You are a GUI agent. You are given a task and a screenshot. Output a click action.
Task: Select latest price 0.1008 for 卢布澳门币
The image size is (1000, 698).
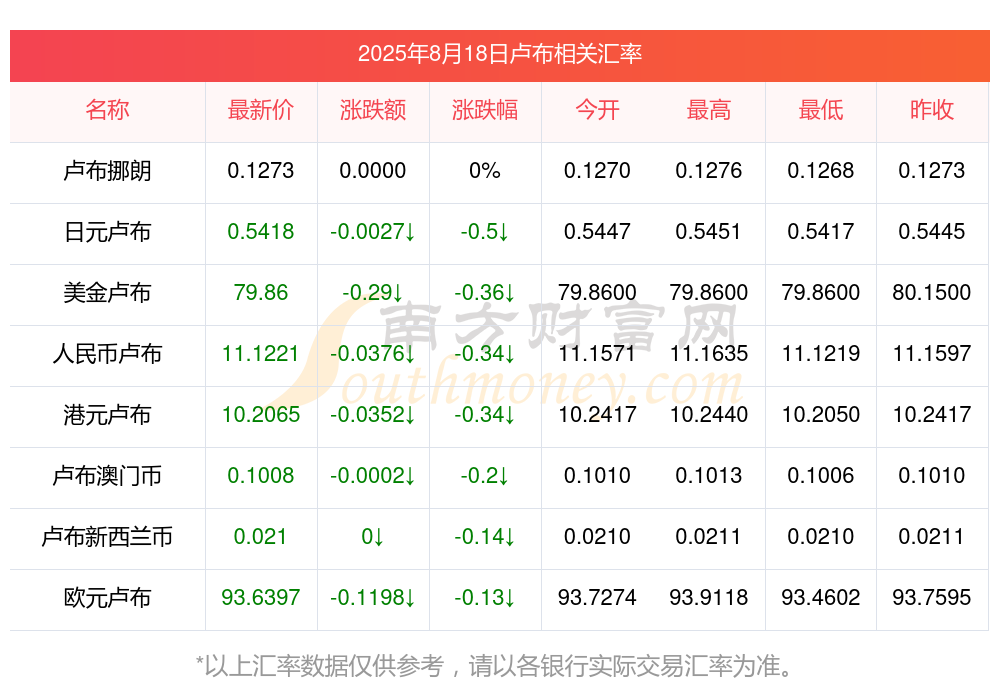point(261,475)
